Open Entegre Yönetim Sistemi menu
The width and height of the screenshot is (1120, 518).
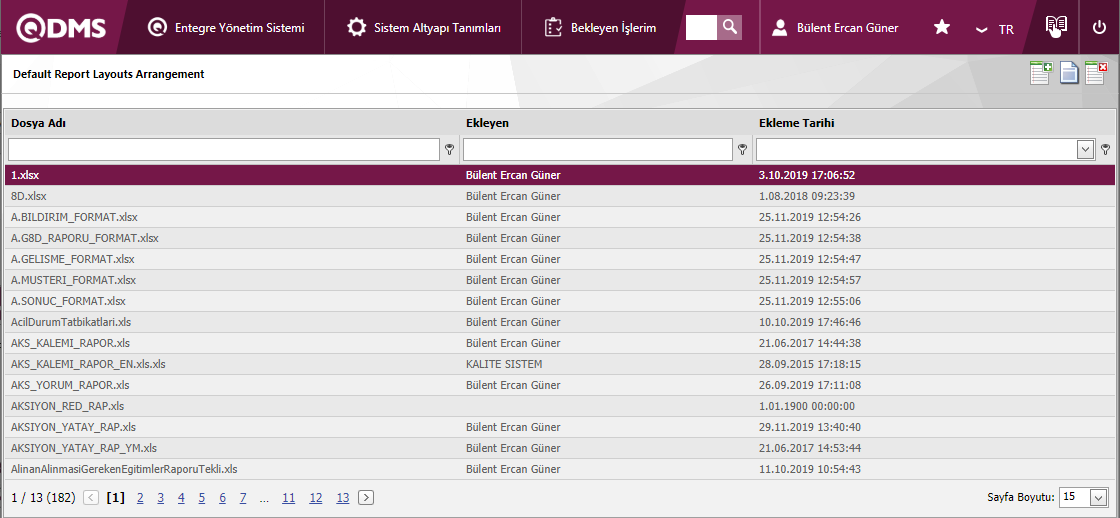226,28
